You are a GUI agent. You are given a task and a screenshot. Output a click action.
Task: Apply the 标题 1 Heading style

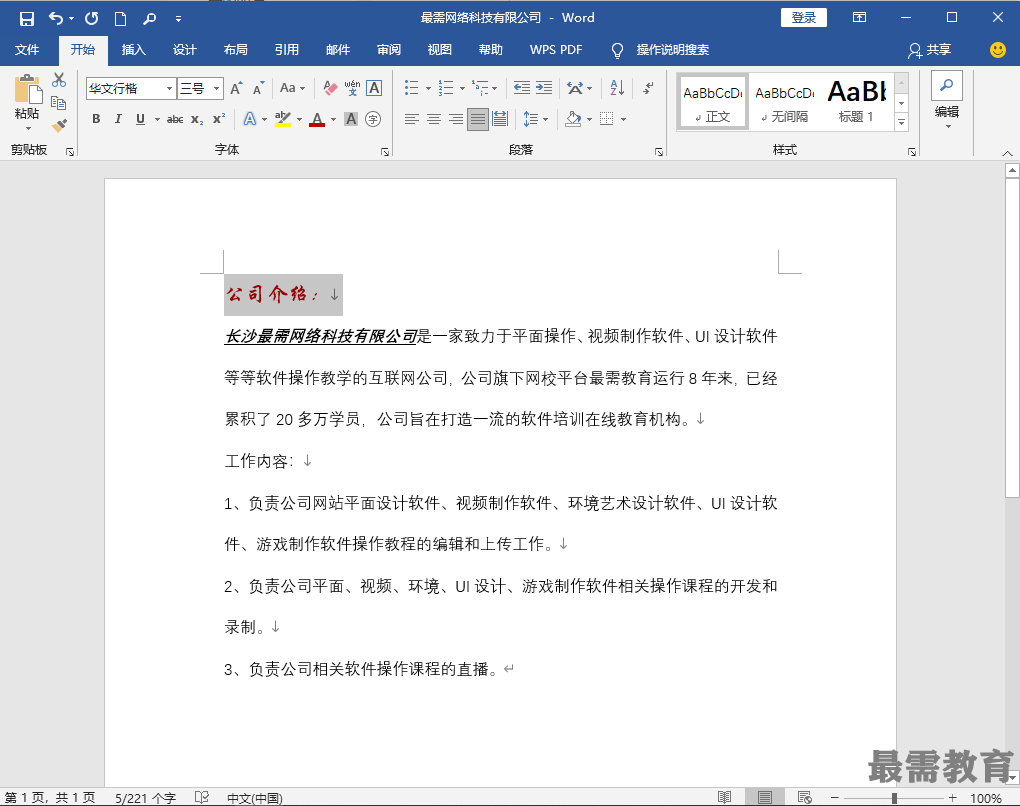pyautogui.click(x=856, y=102)
